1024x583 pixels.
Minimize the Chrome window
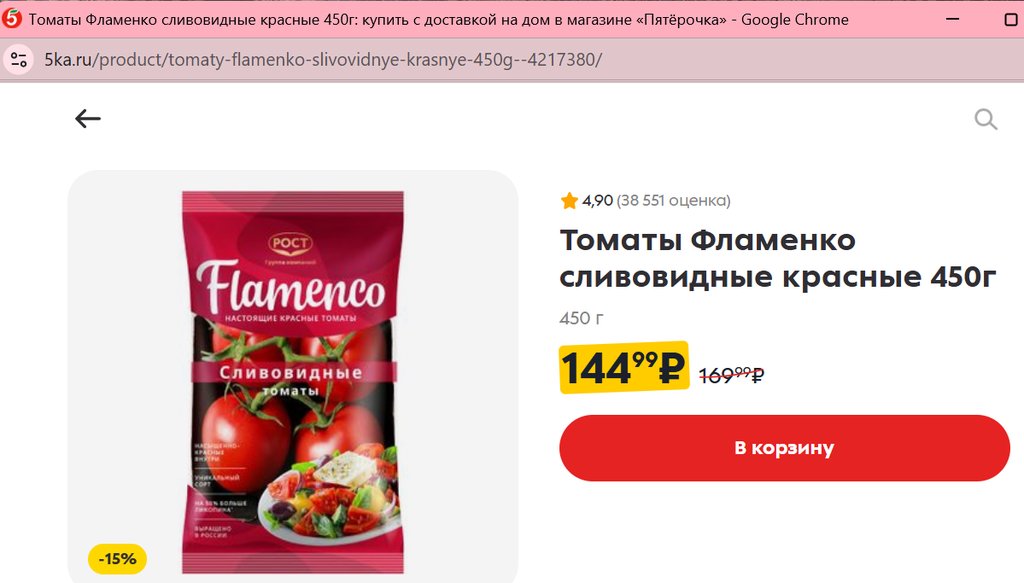tap(953, 20)
